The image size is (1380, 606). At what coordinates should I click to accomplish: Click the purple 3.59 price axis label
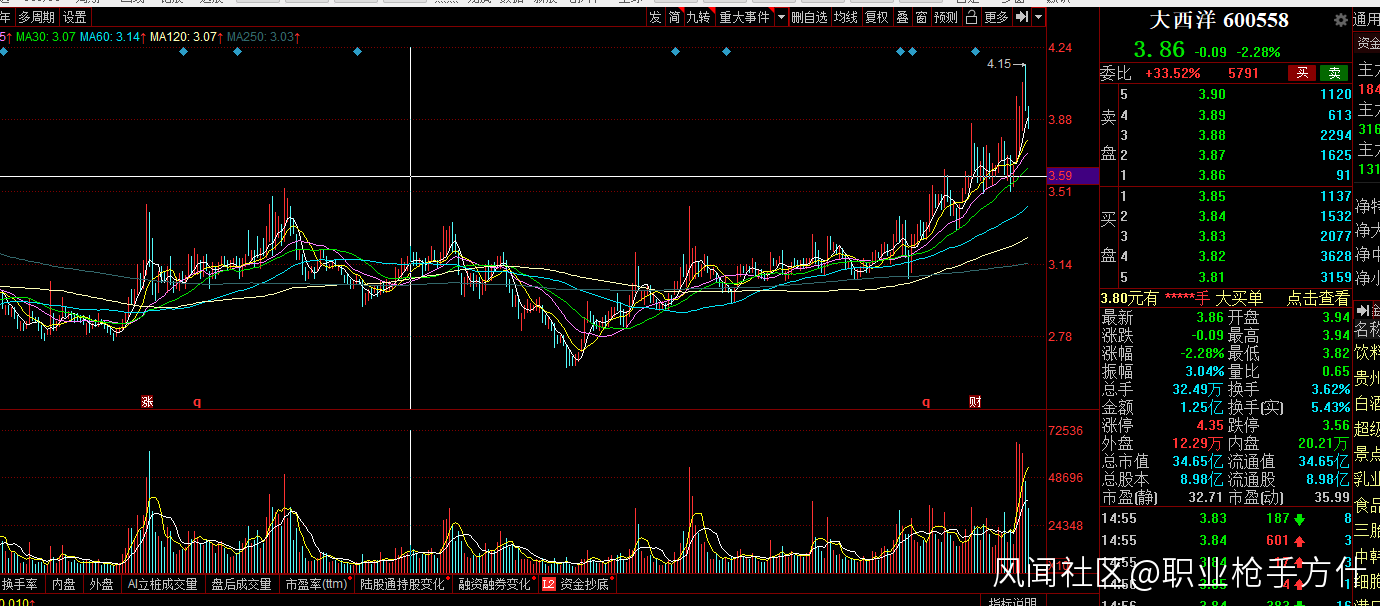coord(1060,176)
